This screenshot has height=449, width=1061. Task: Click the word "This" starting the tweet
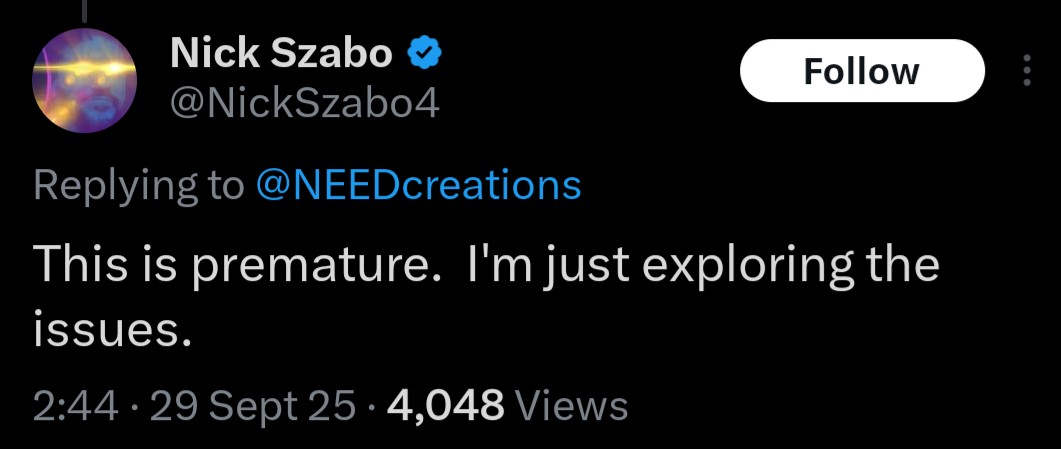(81, 262)
